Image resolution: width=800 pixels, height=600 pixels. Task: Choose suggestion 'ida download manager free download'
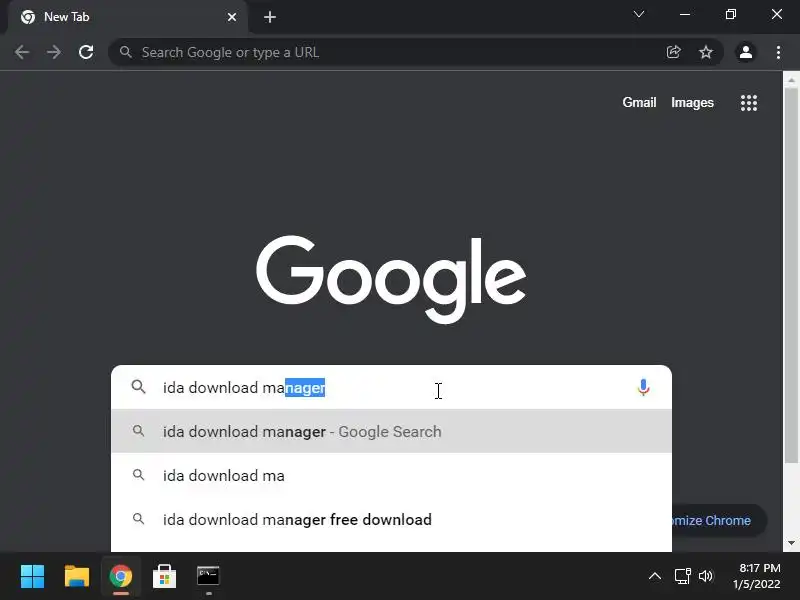point(391,519)
